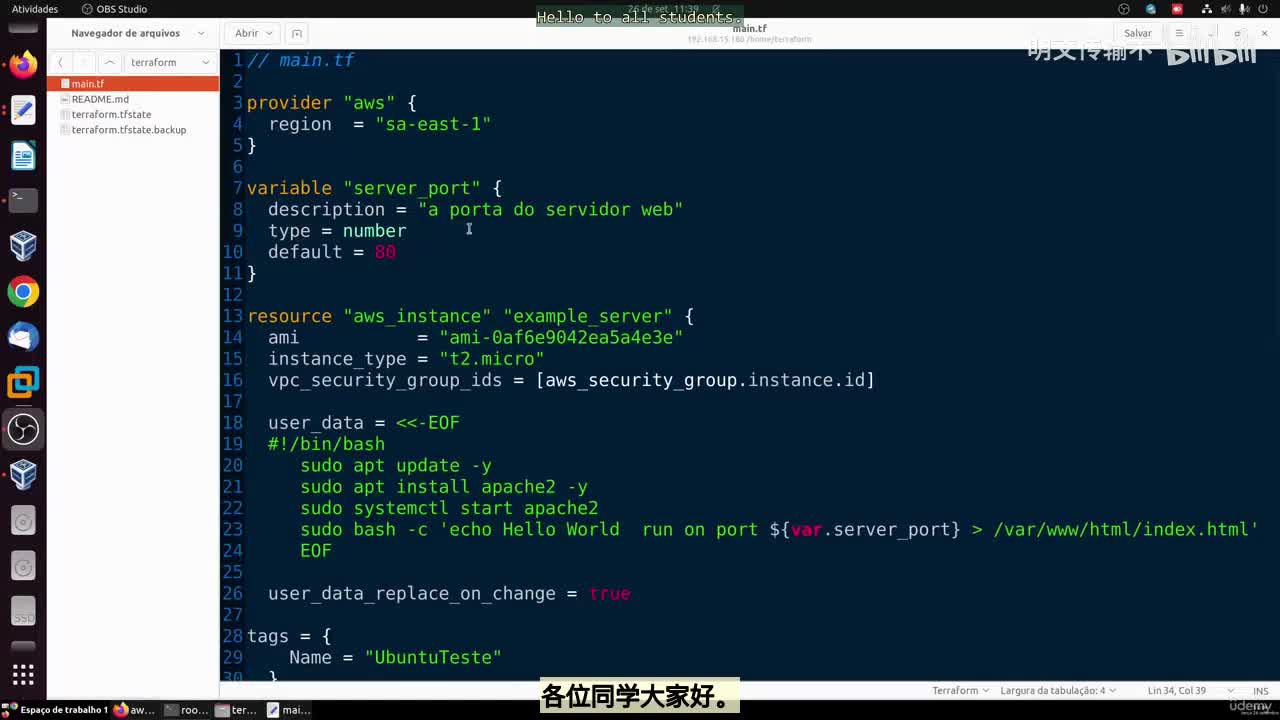This screenshot has width=1280, height=720.
Task: Open terraform.tfstate.backup in file browser
Action: [x=133, y=130]
